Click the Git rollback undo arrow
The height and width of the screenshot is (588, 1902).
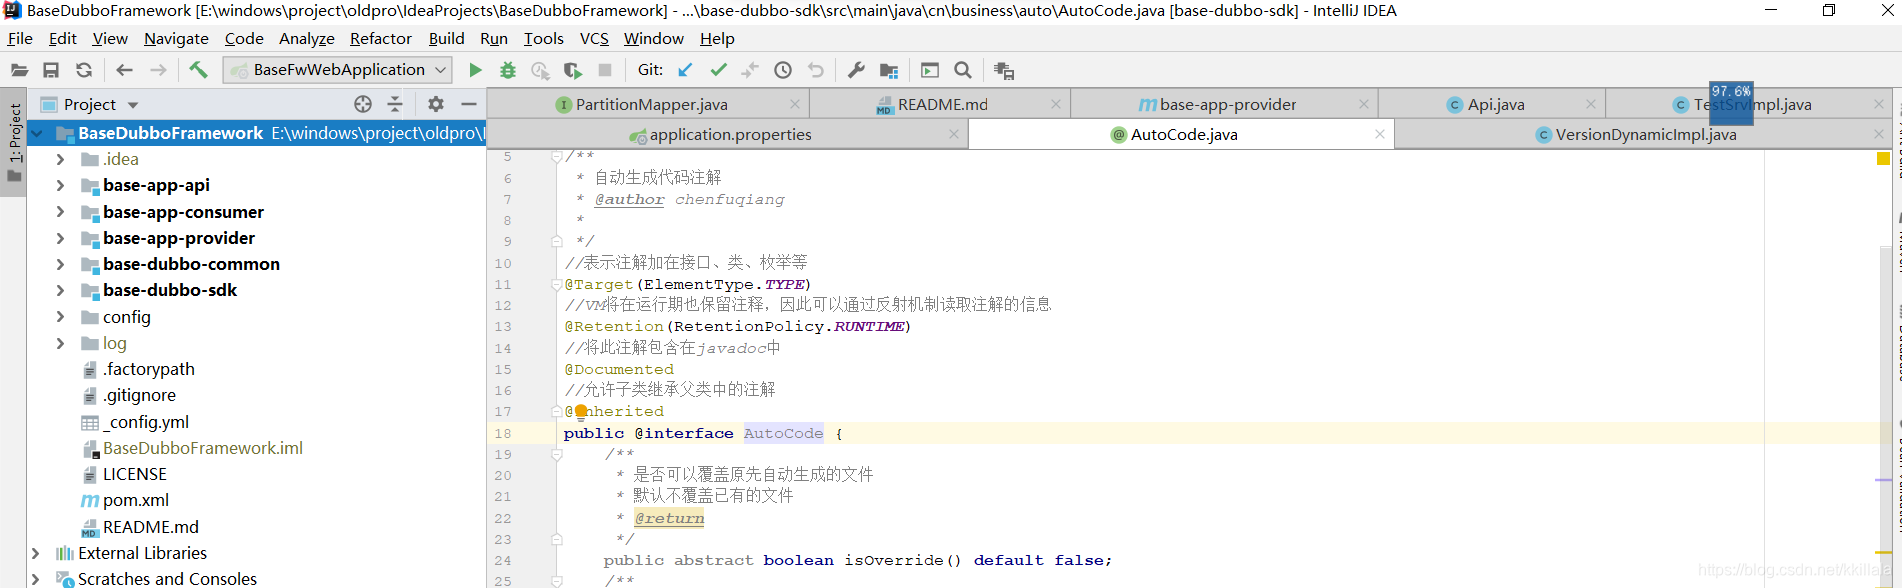pos(816,70)
